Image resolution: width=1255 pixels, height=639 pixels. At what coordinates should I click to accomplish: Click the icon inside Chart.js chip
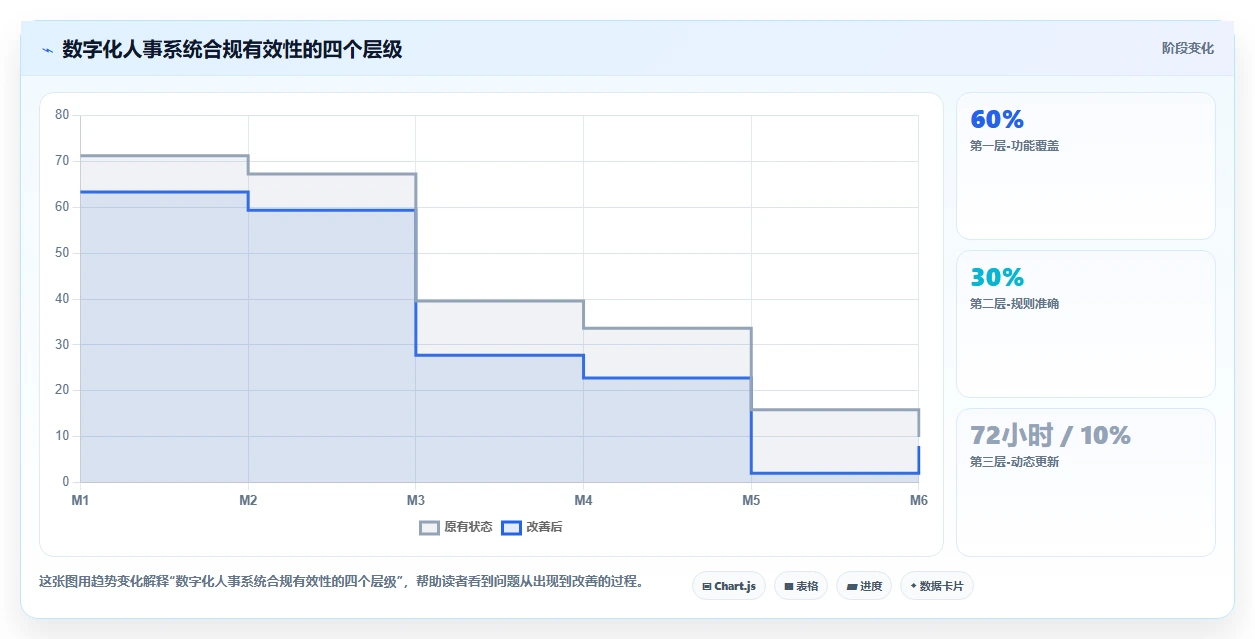point(707,587)
